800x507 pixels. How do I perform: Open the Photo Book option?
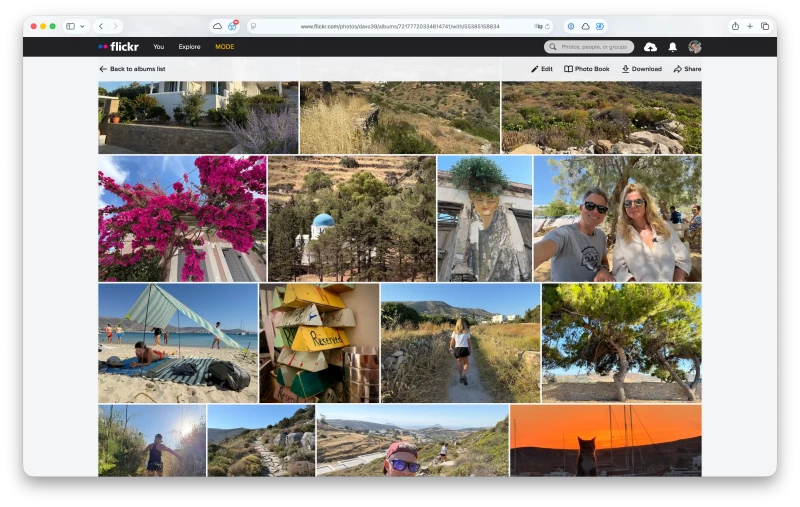586,69
